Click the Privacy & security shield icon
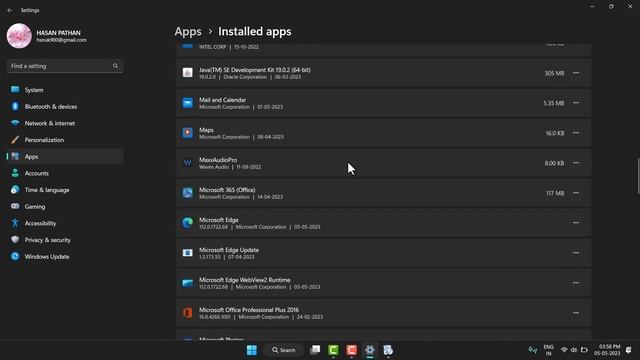The image size is (640, 360). click(x=15, y=240)
